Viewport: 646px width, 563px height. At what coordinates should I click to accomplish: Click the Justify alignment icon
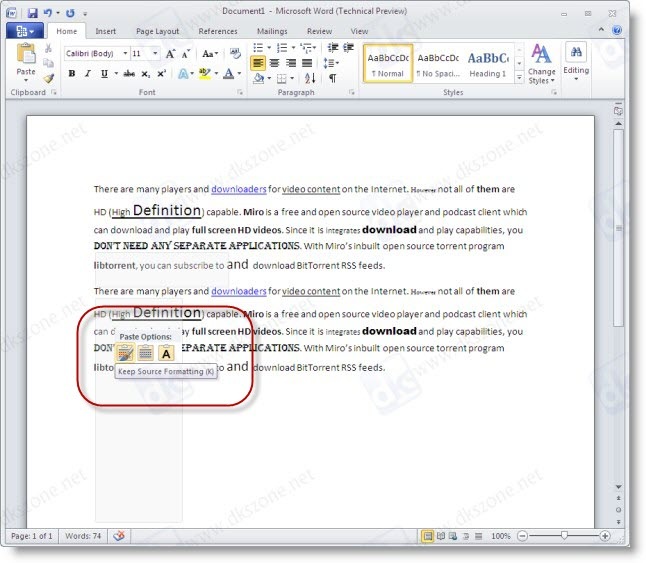click(307, 63)
